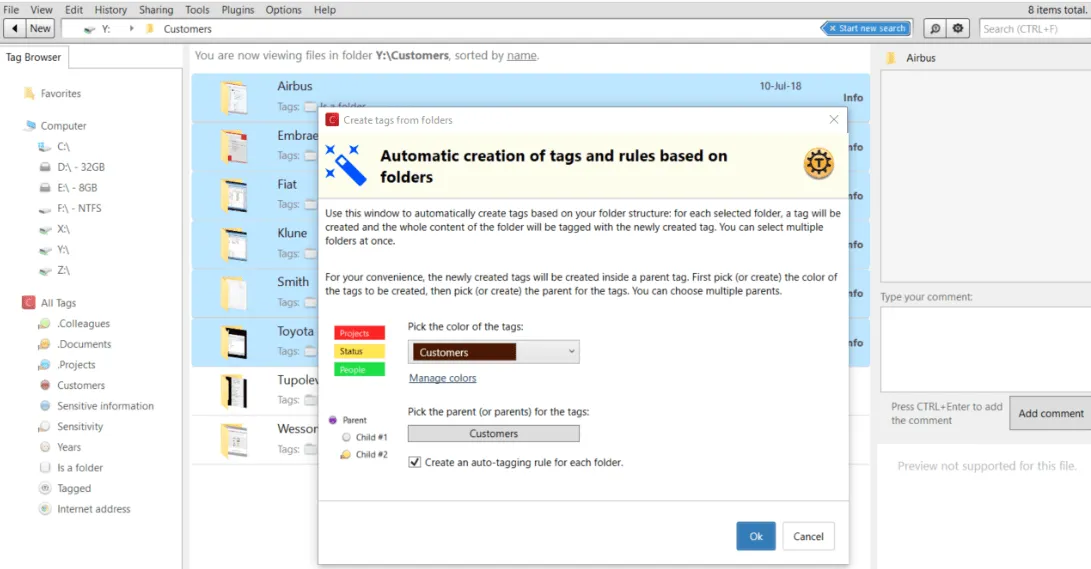This screenshot has width=1091, height=569.
Task: Click the back navigation arrow icon
Action: coord(15,29)
